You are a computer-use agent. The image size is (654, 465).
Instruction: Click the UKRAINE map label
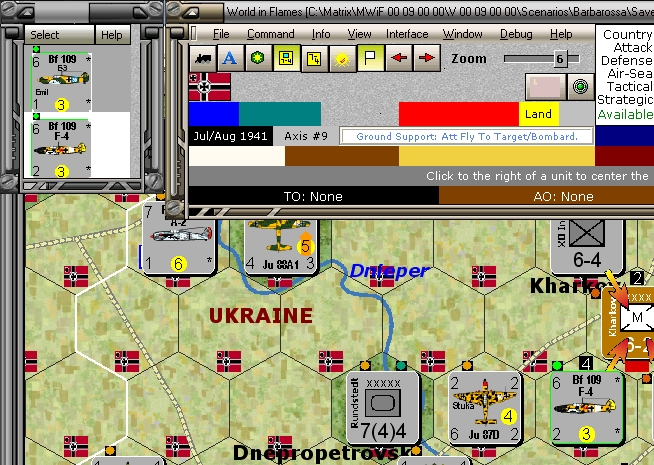pyautogui.click(x=261, y=315)
